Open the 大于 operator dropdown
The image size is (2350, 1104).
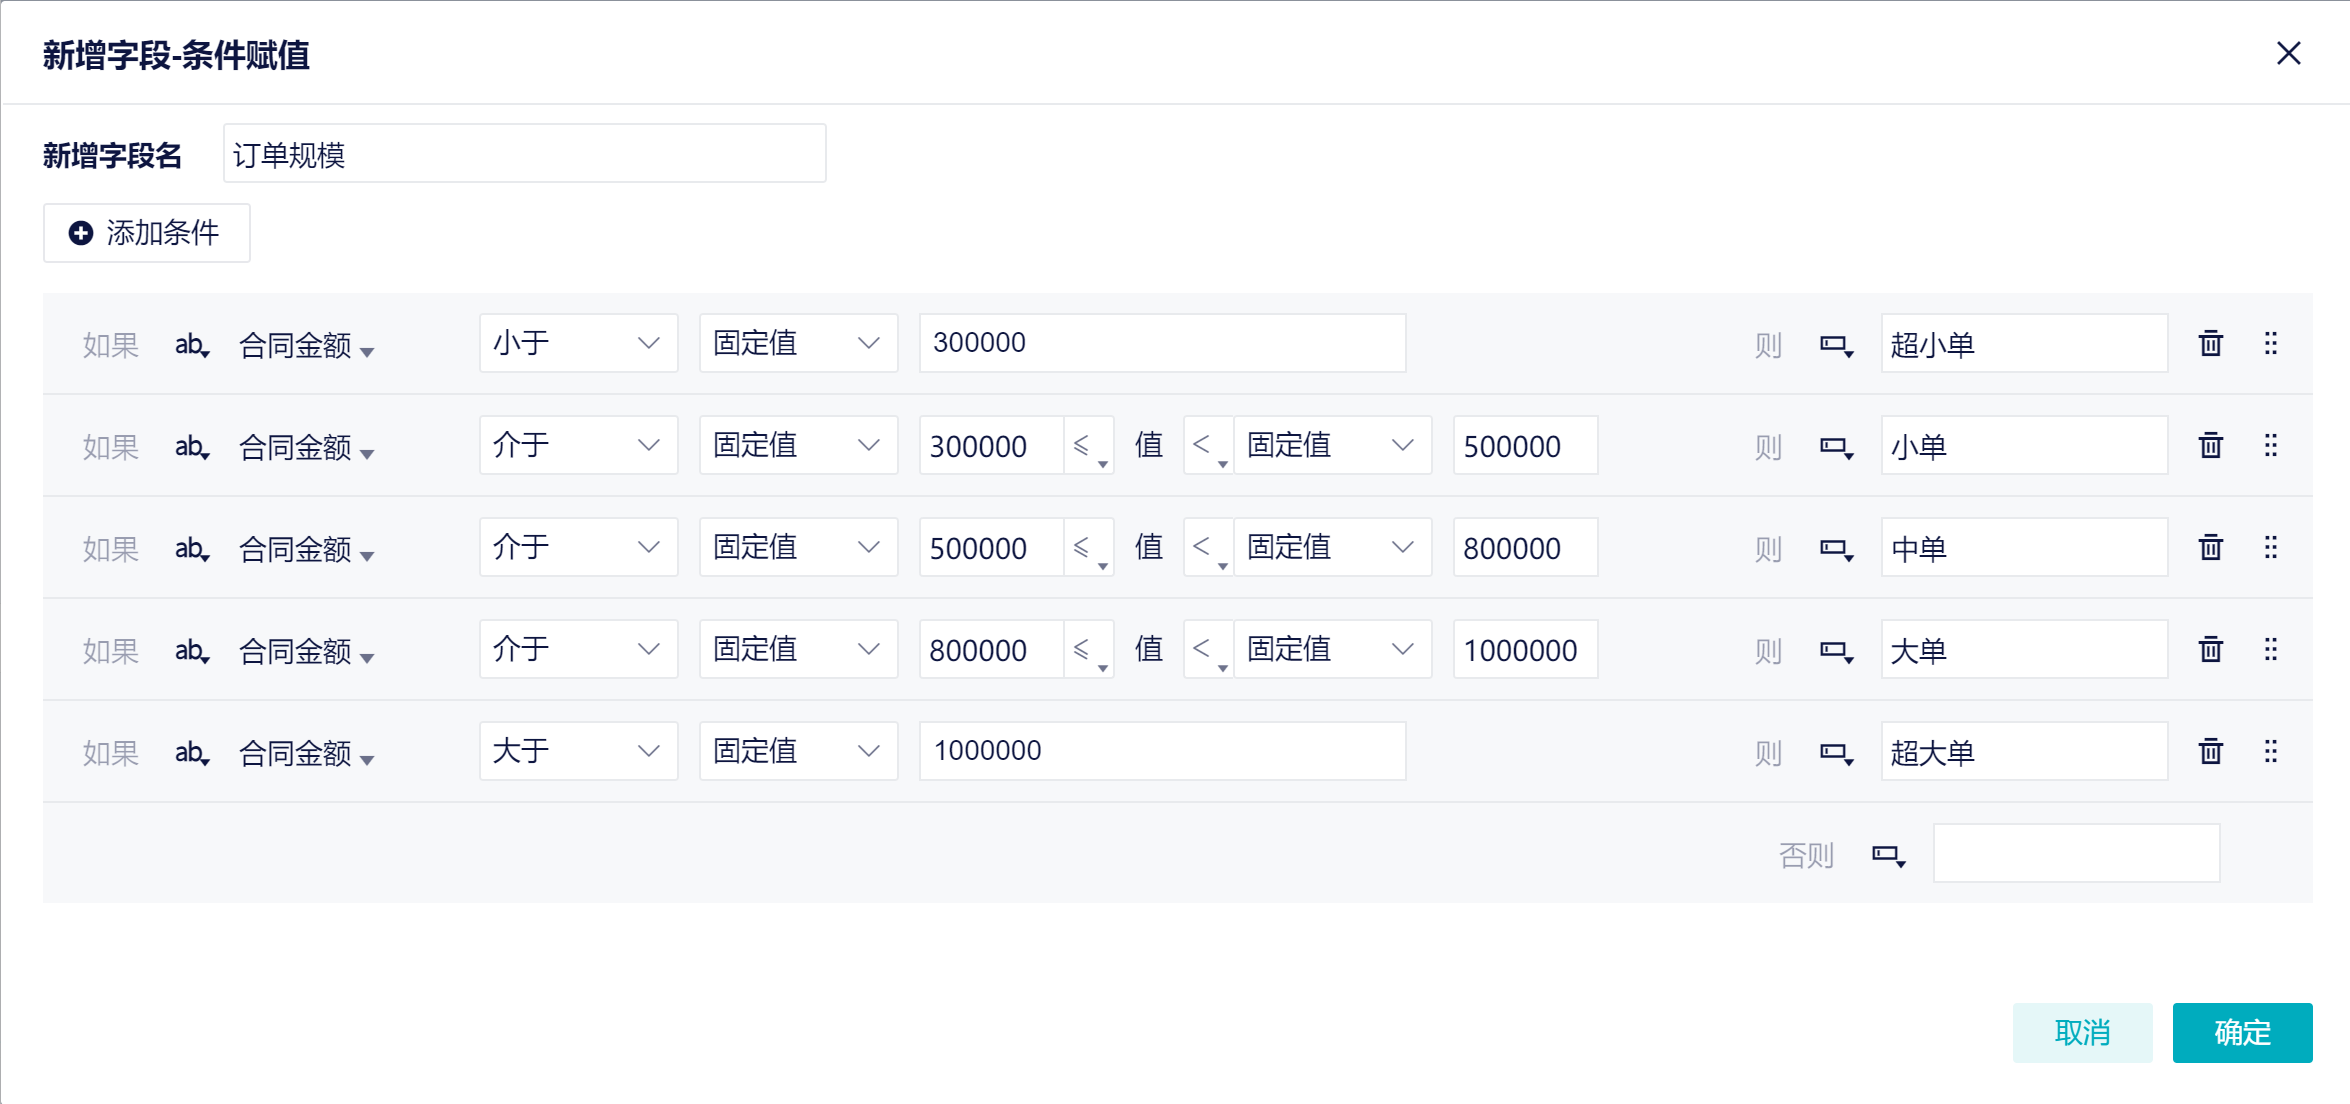click(578, 752)
